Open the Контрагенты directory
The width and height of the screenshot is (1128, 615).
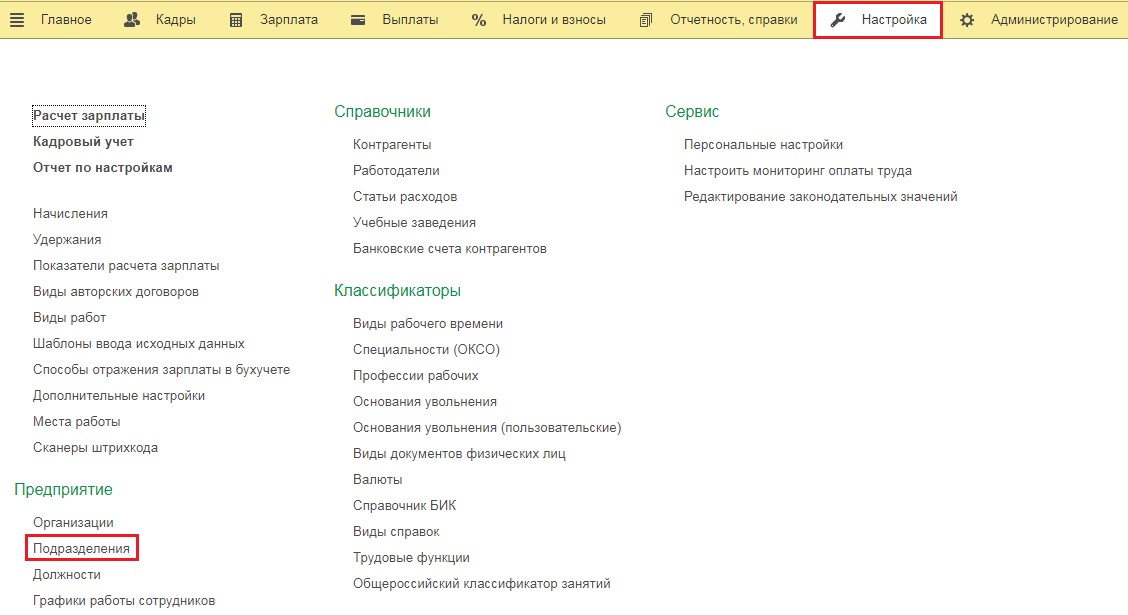pyautogui.click(x=392, y=145)
